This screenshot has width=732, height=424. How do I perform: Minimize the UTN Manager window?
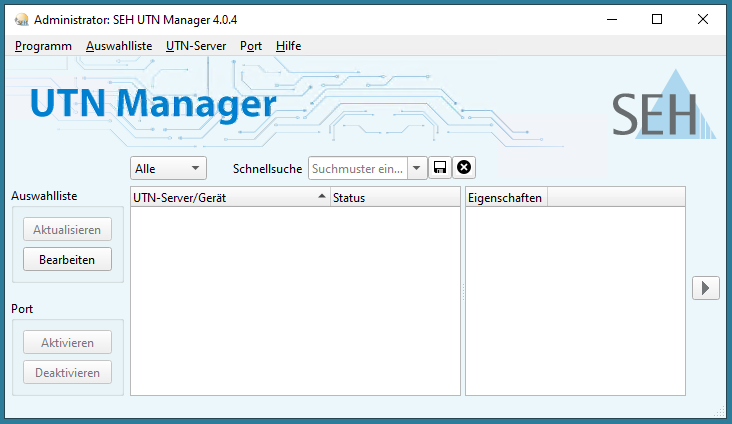click(612, 20)
